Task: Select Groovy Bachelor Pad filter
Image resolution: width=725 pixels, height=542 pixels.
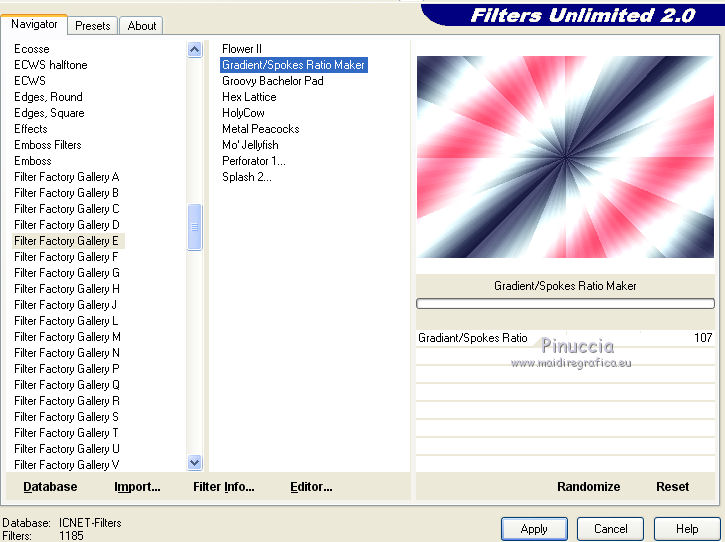Action: click(273, 81)
